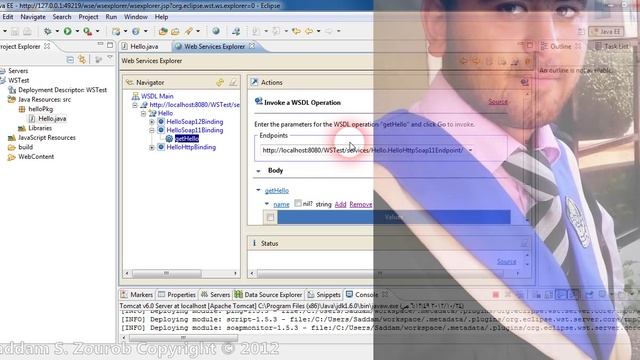The image size is (640, 360).
Task: Expand the HelloSoap12Binding node
Action: (152, 122)
